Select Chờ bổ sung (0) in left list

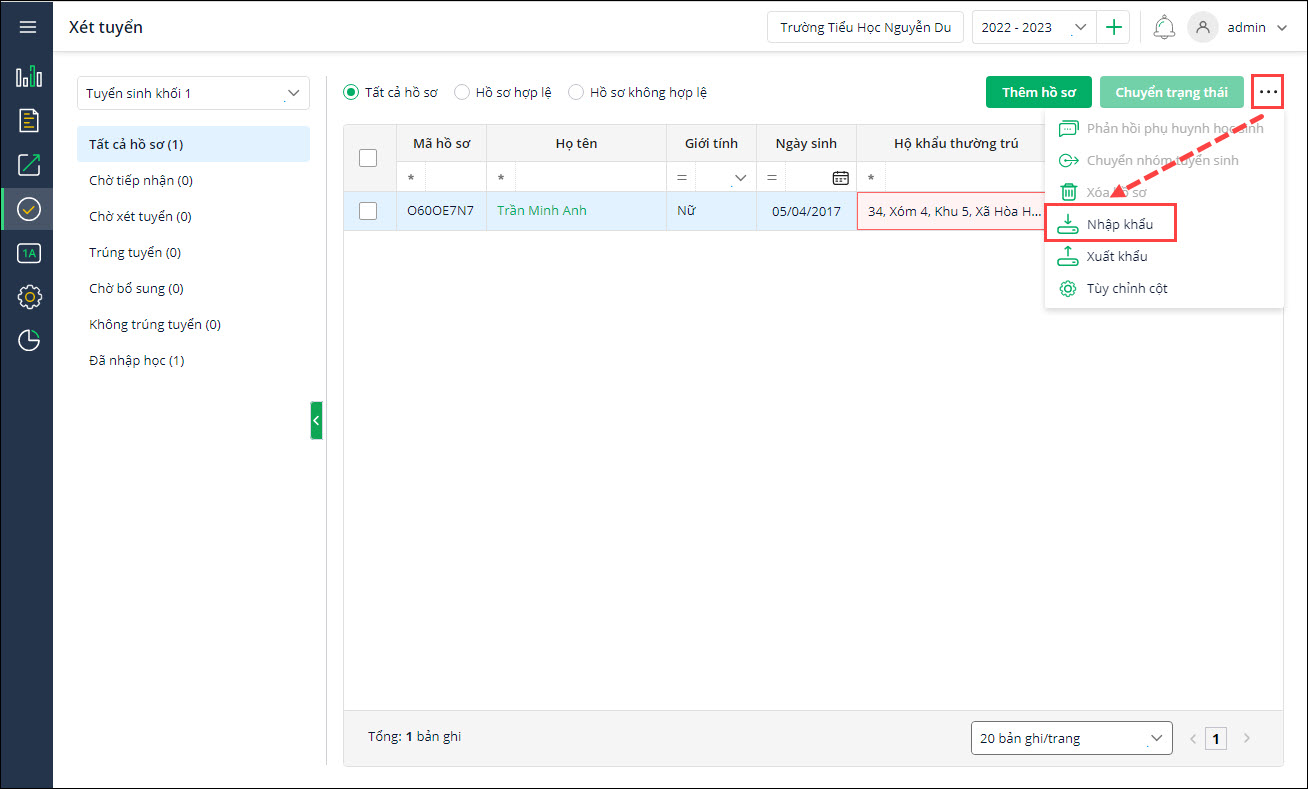point(193,288)
